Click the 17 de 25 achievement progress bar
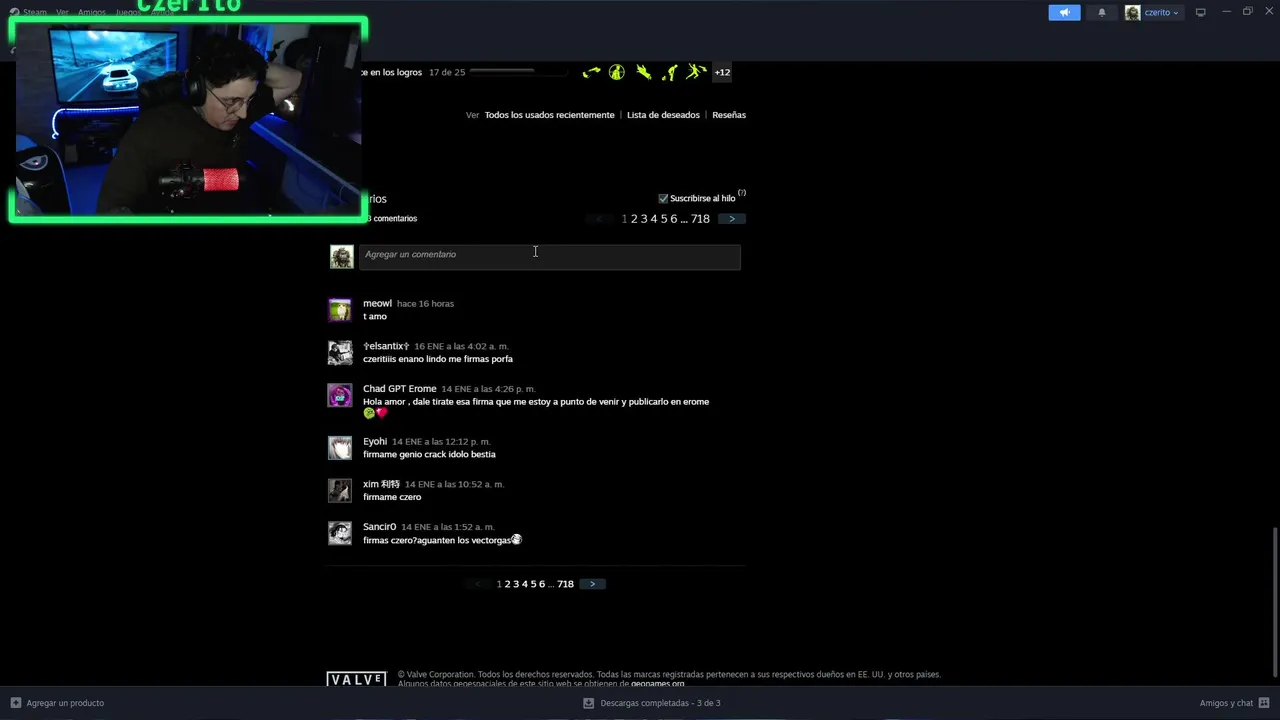Image resolution: width=1280 pixels, height=720 pixels. click(517, 72)
